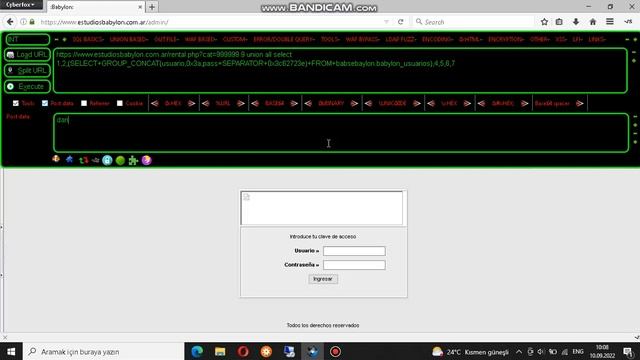Click the browser Home icon

(593, 22)
